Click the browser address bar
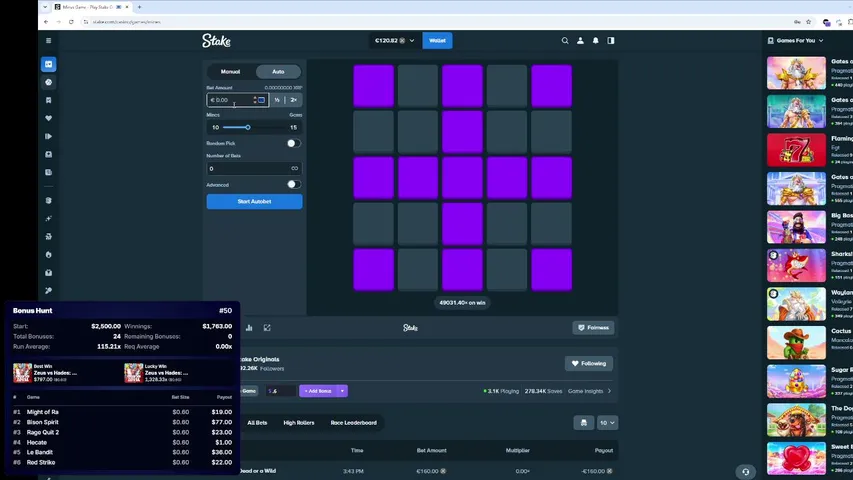Viewport: 853px width, 480px height. (x=435, y=22)
